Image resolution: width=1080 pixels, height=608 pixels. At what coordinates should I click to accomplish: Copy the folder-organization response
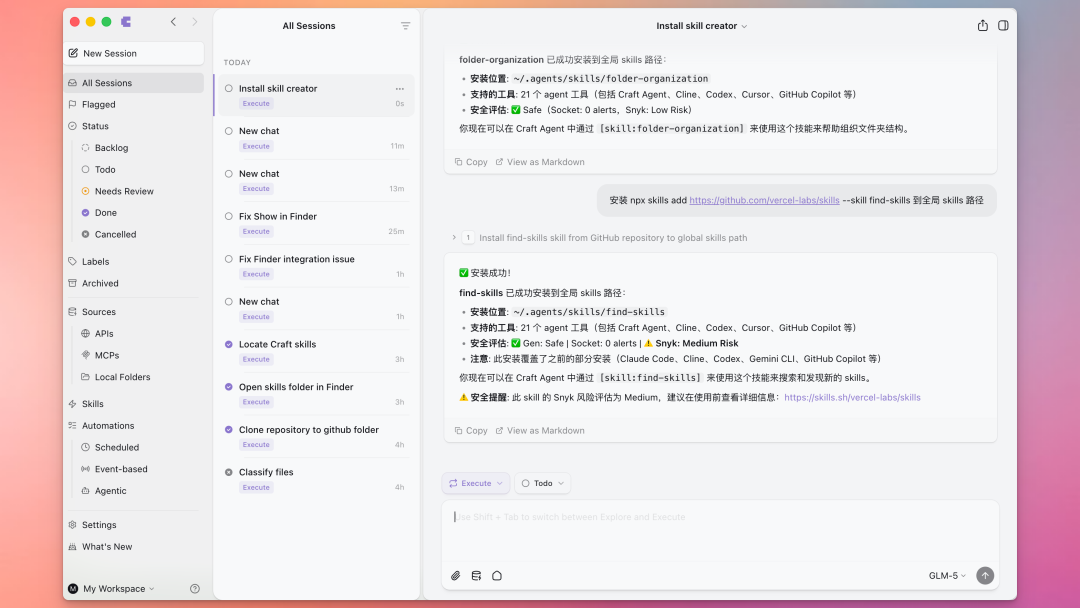pyautogui.click(x=471, y=162)
